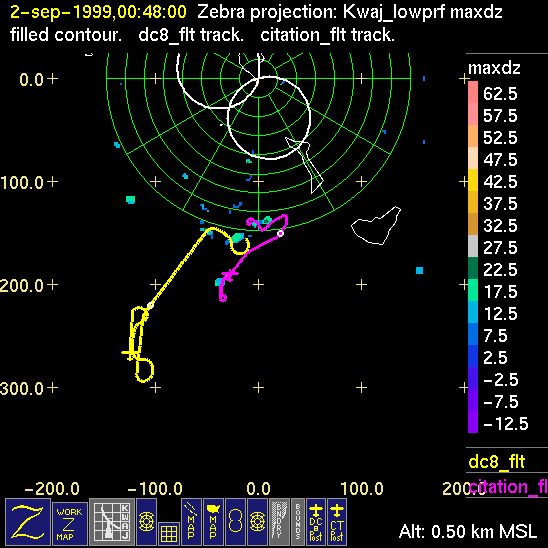The image size is (548, 548).
Task: Click the maxdz color bar title
Action: [x=494, y=68]
